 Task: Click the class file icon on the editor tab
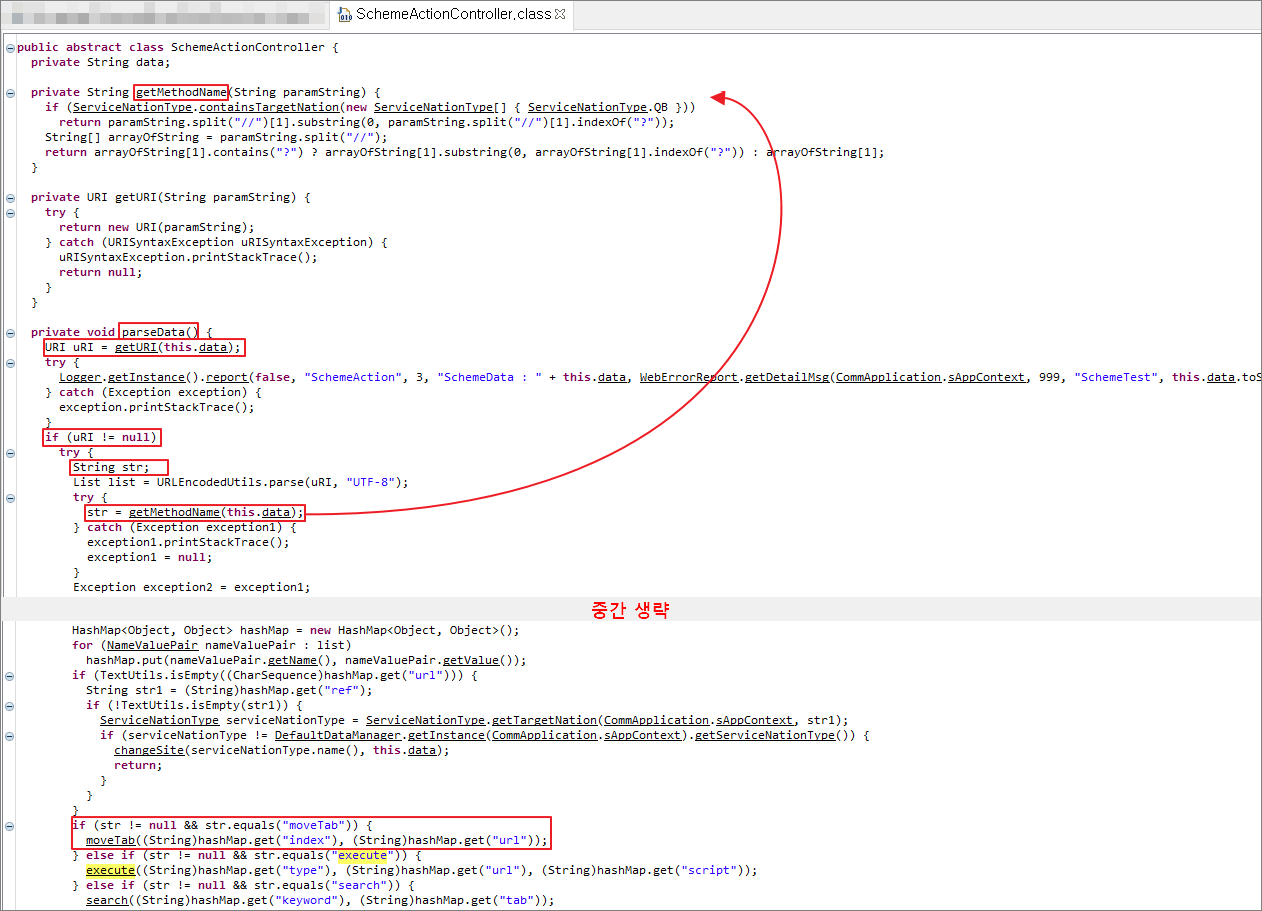345,14
